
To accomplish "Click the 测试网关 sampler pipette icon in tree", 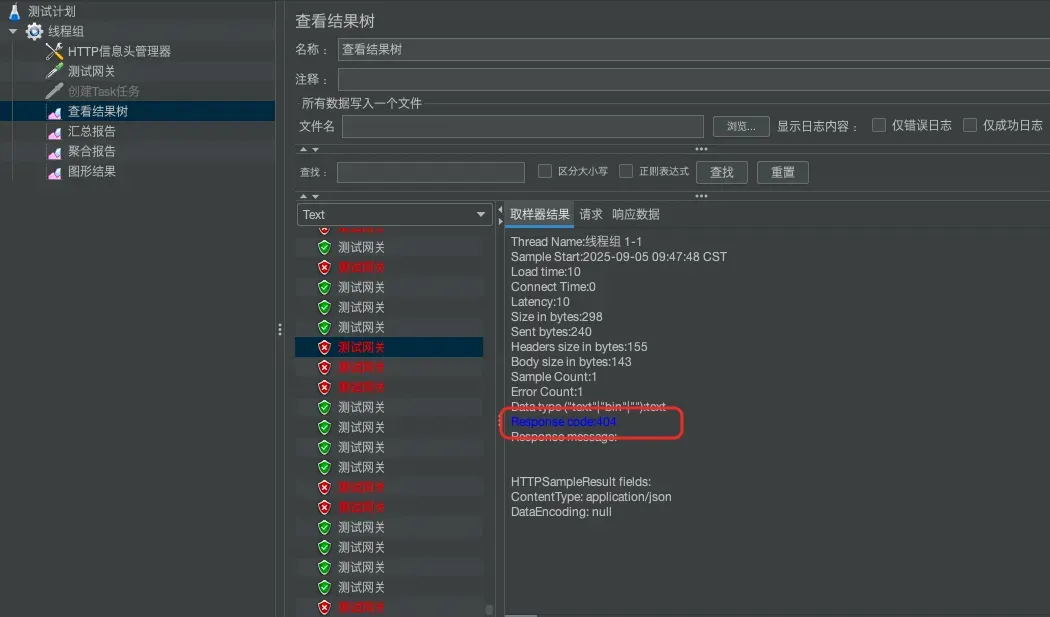I will point(54,71).
